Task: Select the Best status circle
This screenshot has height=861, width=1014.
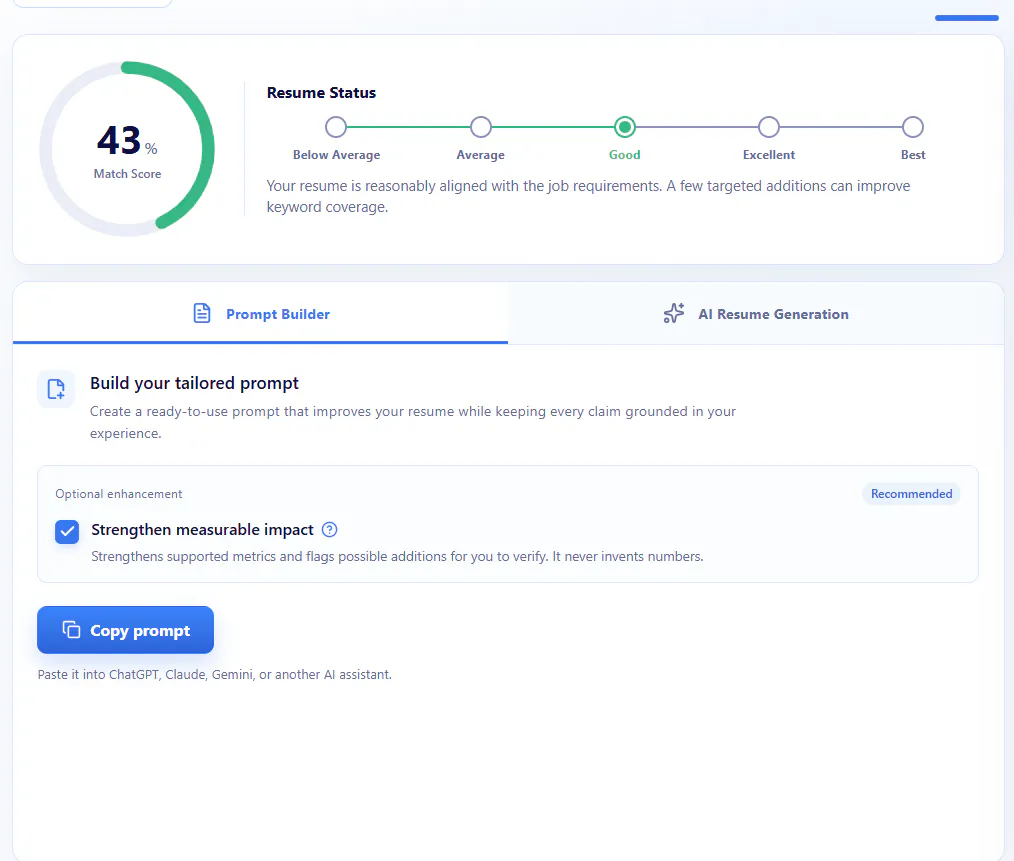Action: click(x=912, y=127)
